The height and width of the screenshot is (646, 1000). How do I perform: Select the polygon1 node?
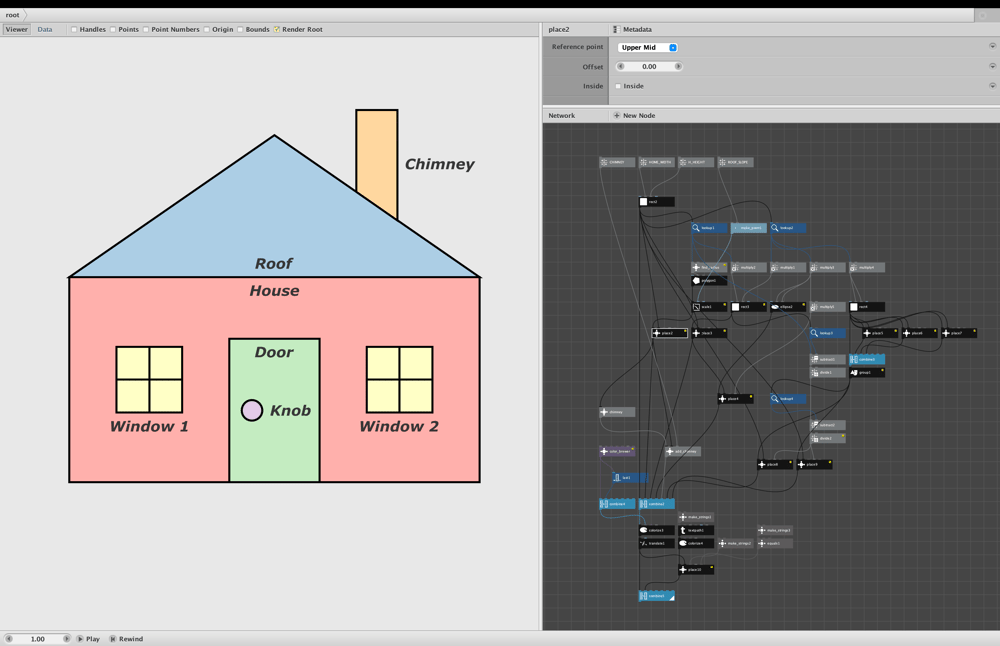[x=709, y=281]
